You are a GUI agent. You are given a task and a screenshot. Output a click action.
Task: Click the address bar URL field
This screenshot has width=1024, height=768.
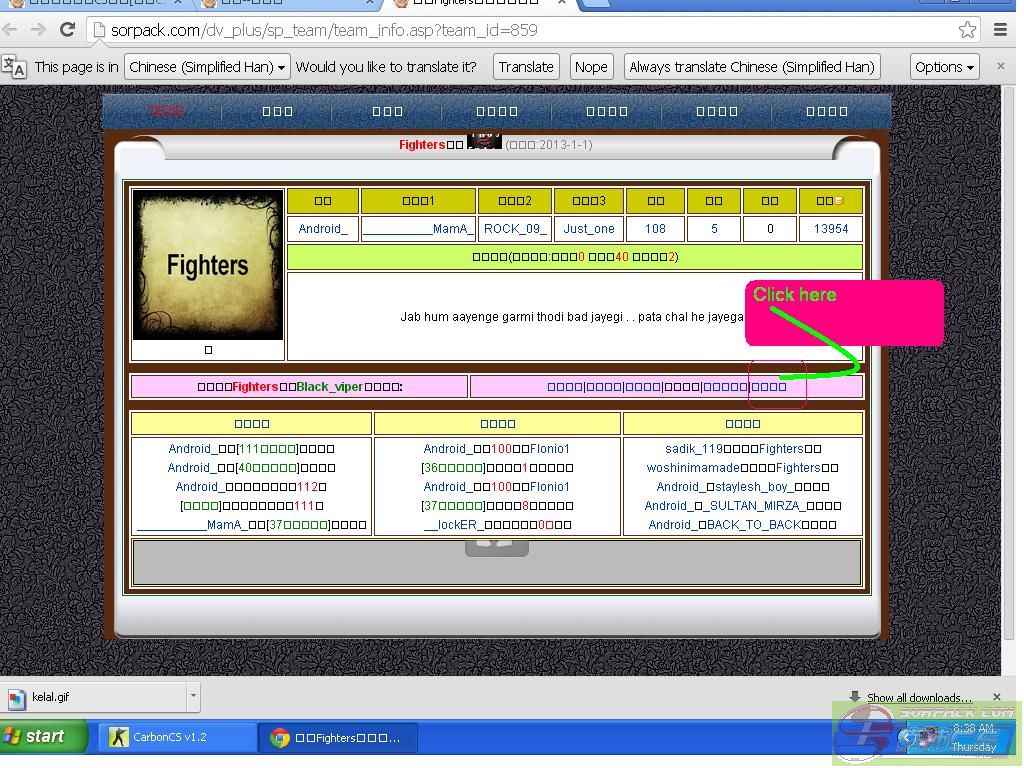click(x=520, y=30)
